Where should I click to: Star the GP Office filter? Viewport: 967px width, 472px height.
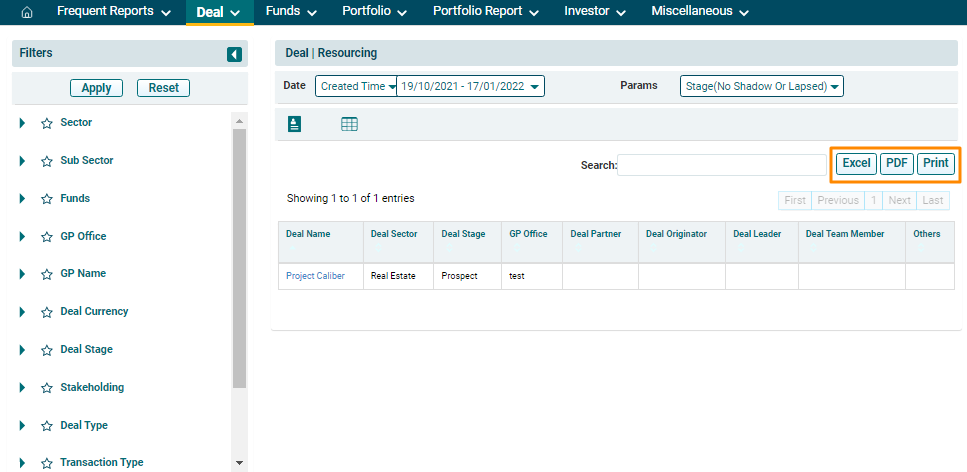pos(46,237)
